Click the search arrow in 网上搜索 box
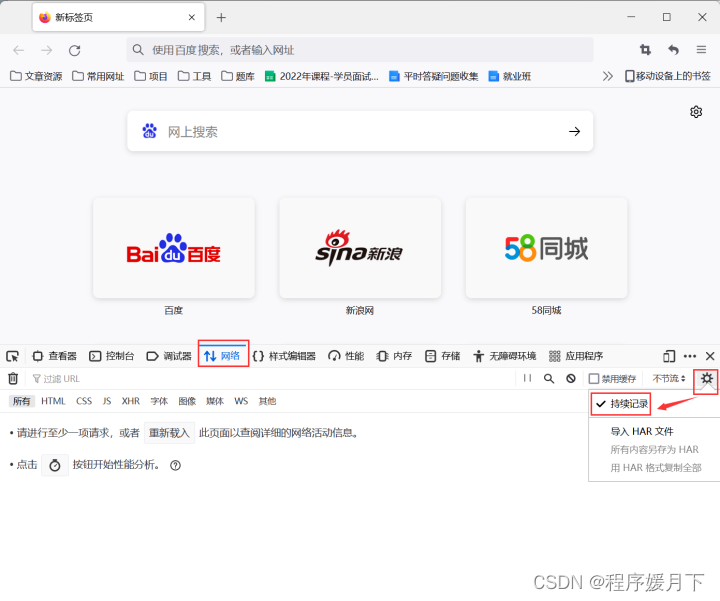This screenshot has height=601, width=720. pos(574,132)
